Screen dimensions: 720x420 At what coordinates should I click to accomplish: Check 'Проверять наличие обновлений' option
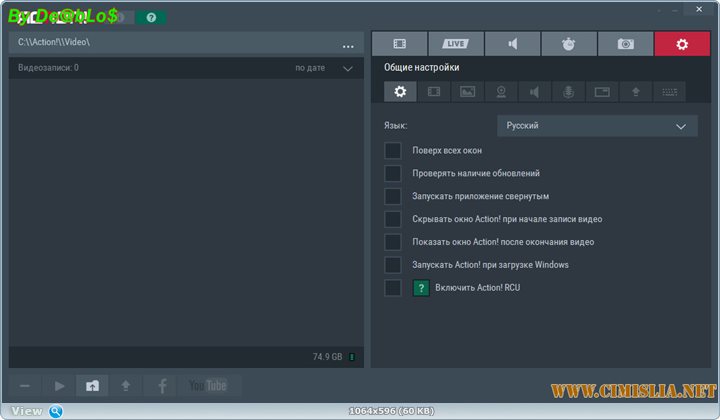(393, 173)
